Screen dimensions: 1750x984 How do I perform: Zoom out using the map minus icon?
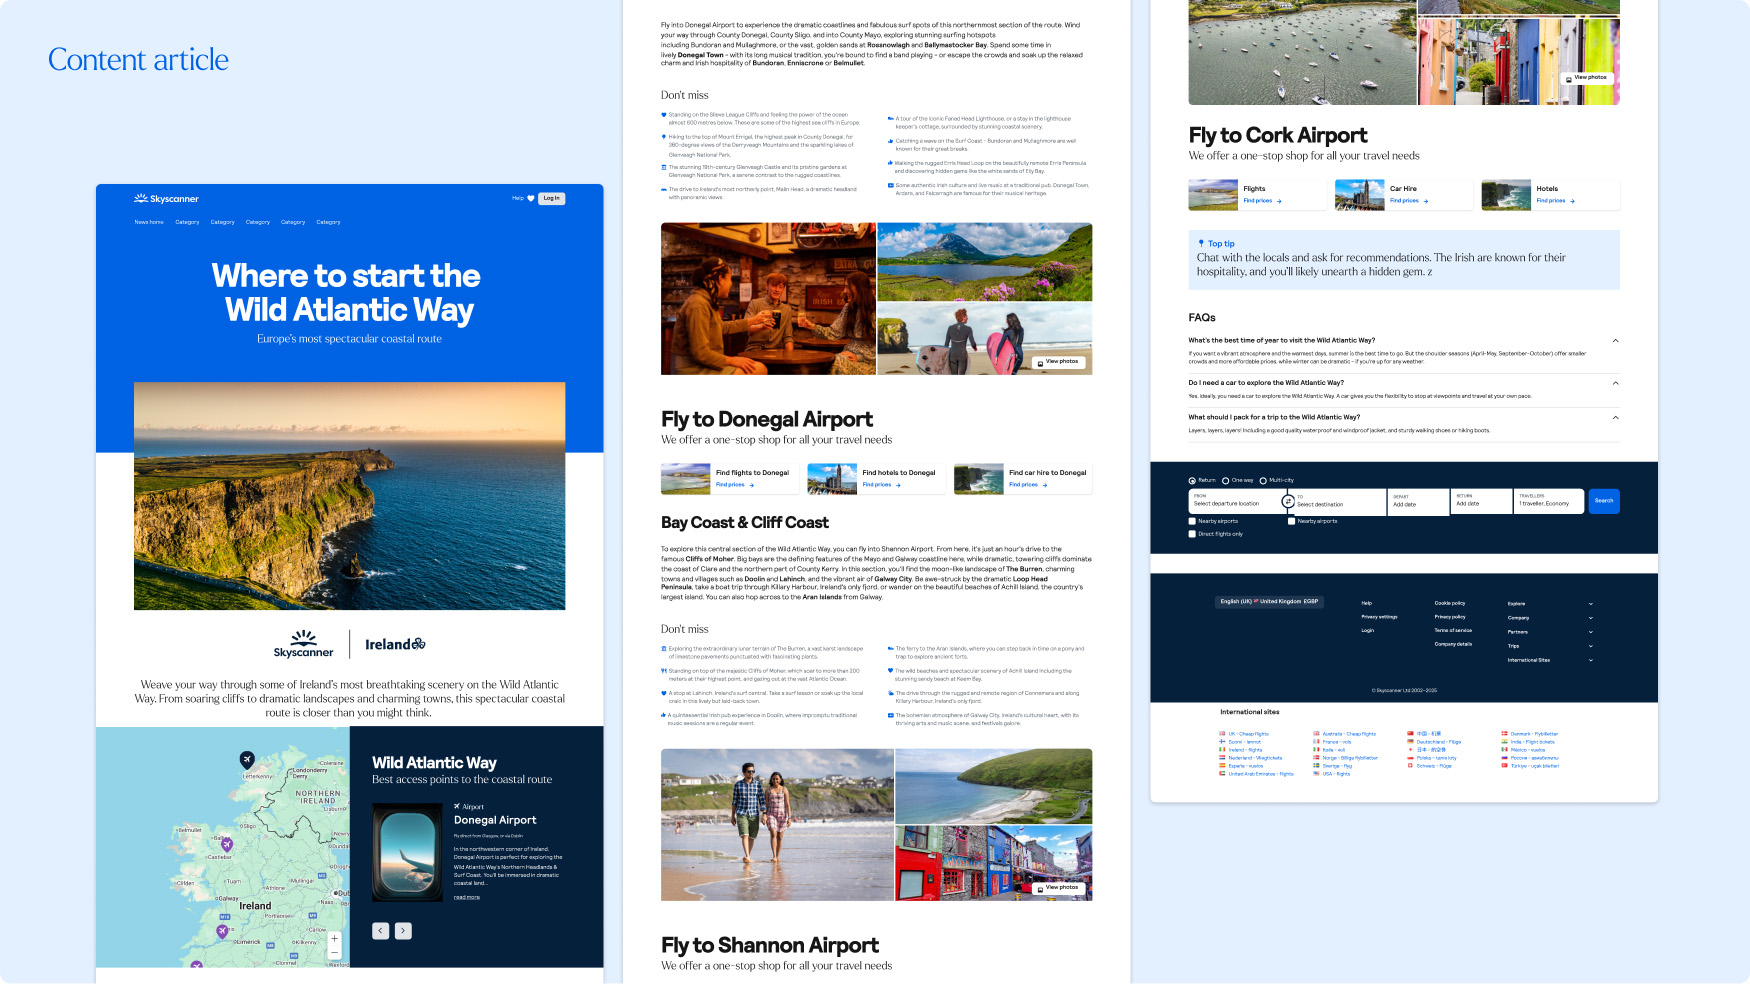334,953
